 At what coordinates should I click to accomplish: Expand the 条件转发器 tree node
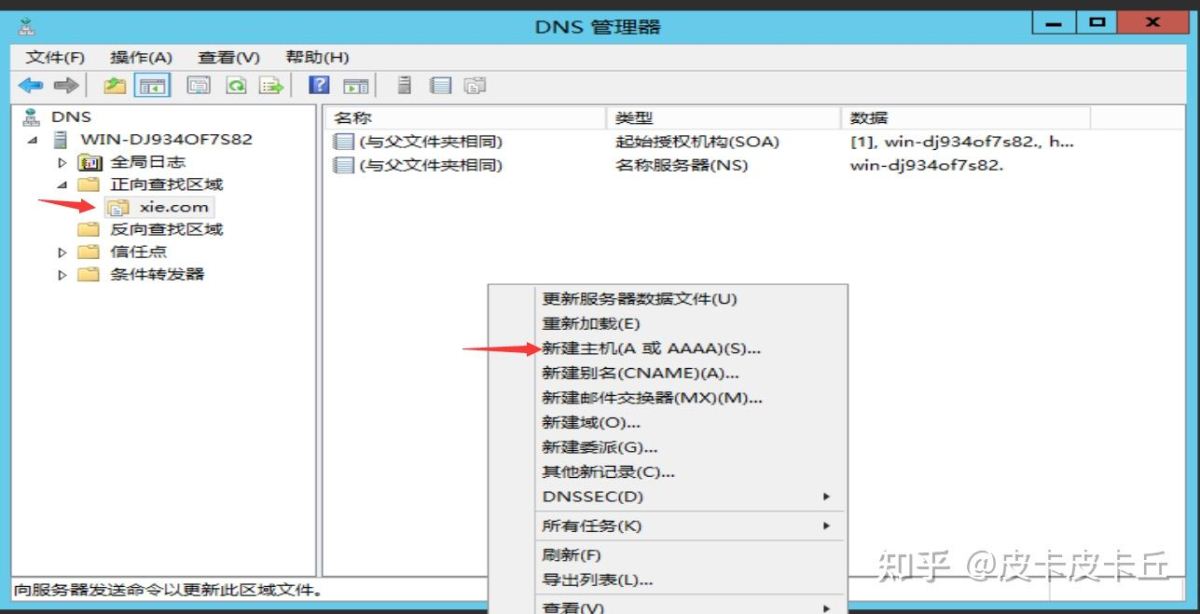62,275
